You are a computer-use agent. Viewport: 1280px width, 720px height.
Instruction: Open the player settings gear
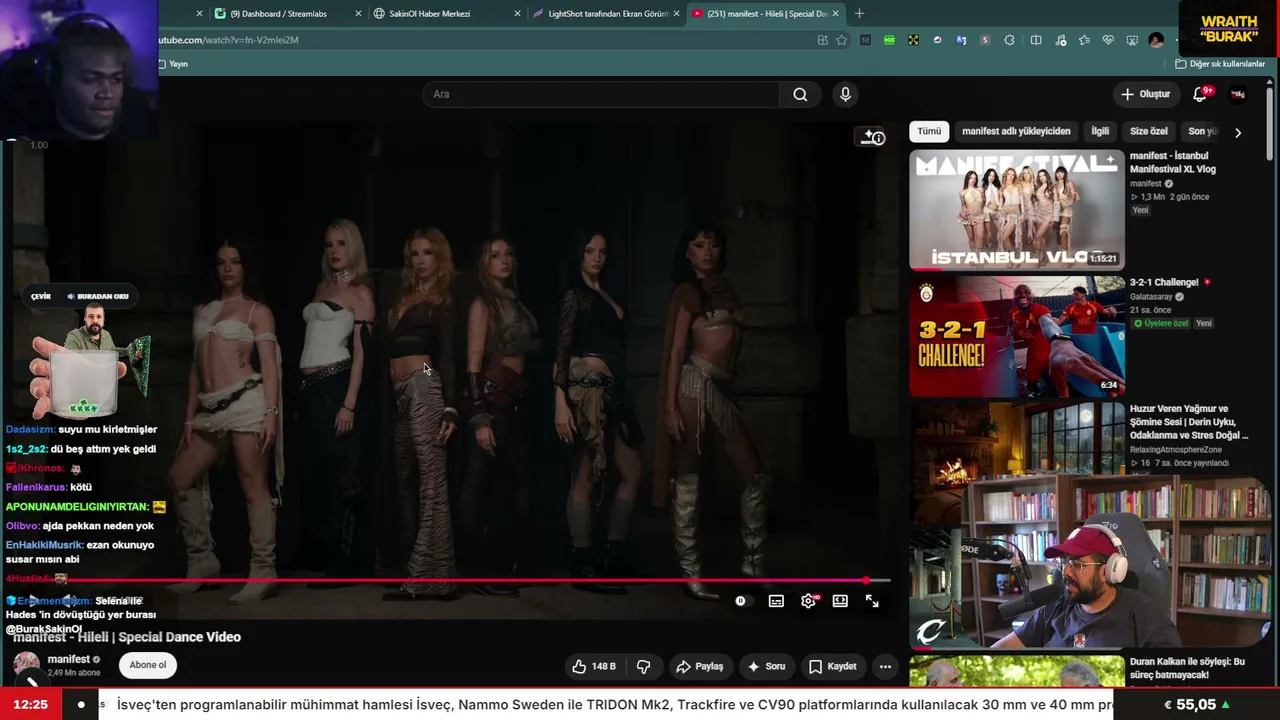(x=808, y=601)
